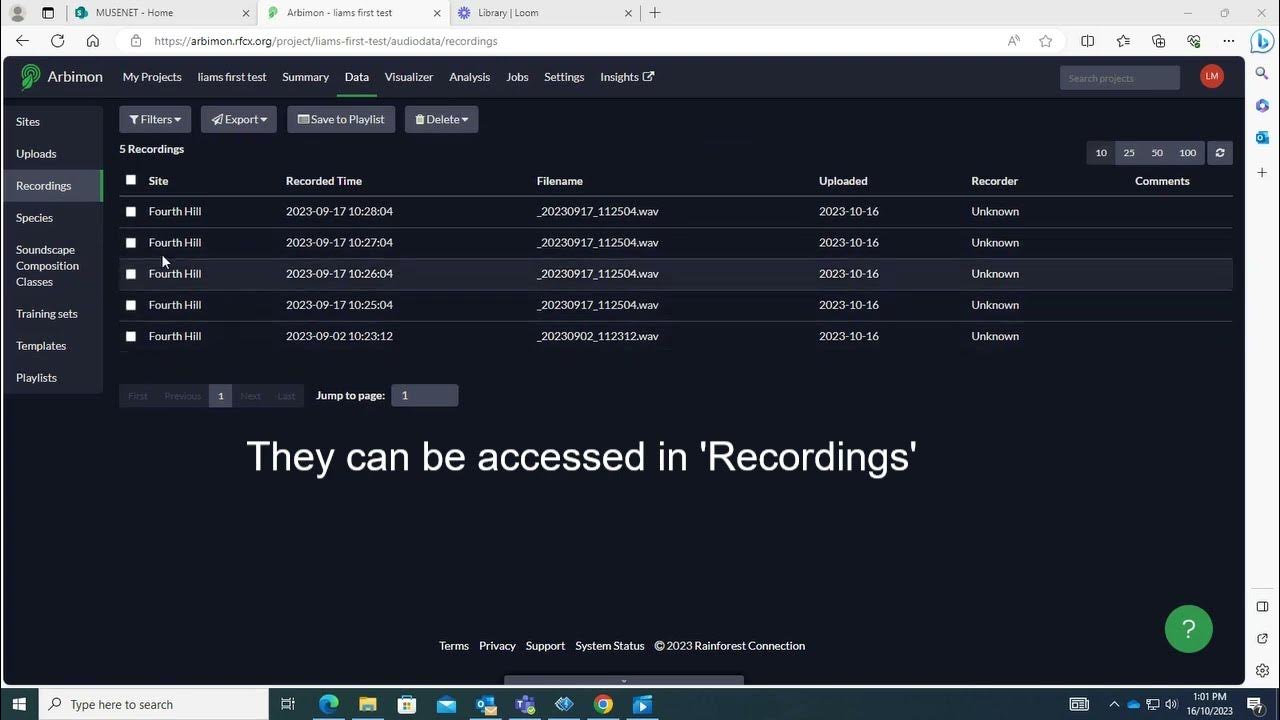
Task: Show hidden system tray icons
Action: click(1114, 704)
